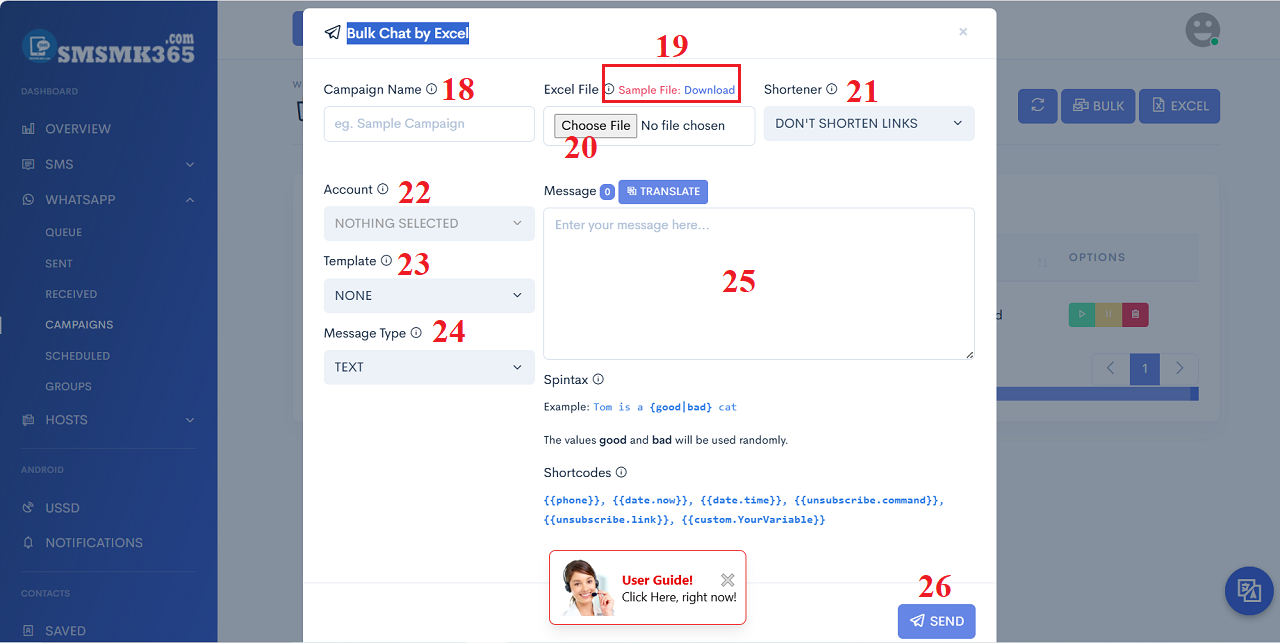Image resolution: width=1280 pixels, height=643 pixels.
Task: Click the Template info icon
Action: (x=386, y=261)
